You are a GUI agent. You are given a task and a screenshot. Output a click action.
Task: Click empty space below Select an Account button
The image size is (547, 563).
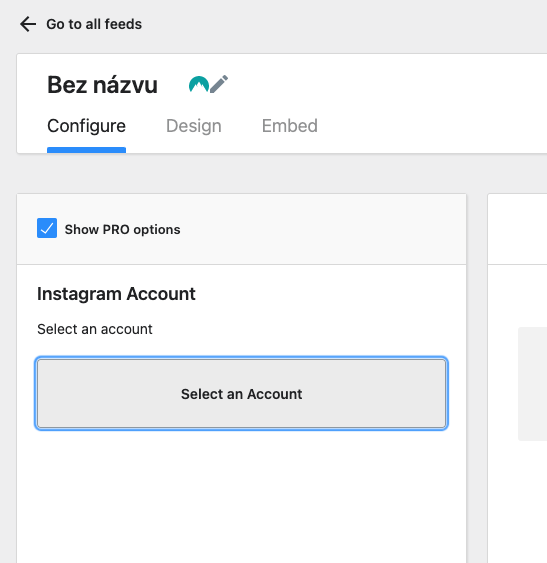[x=241, y=495]
